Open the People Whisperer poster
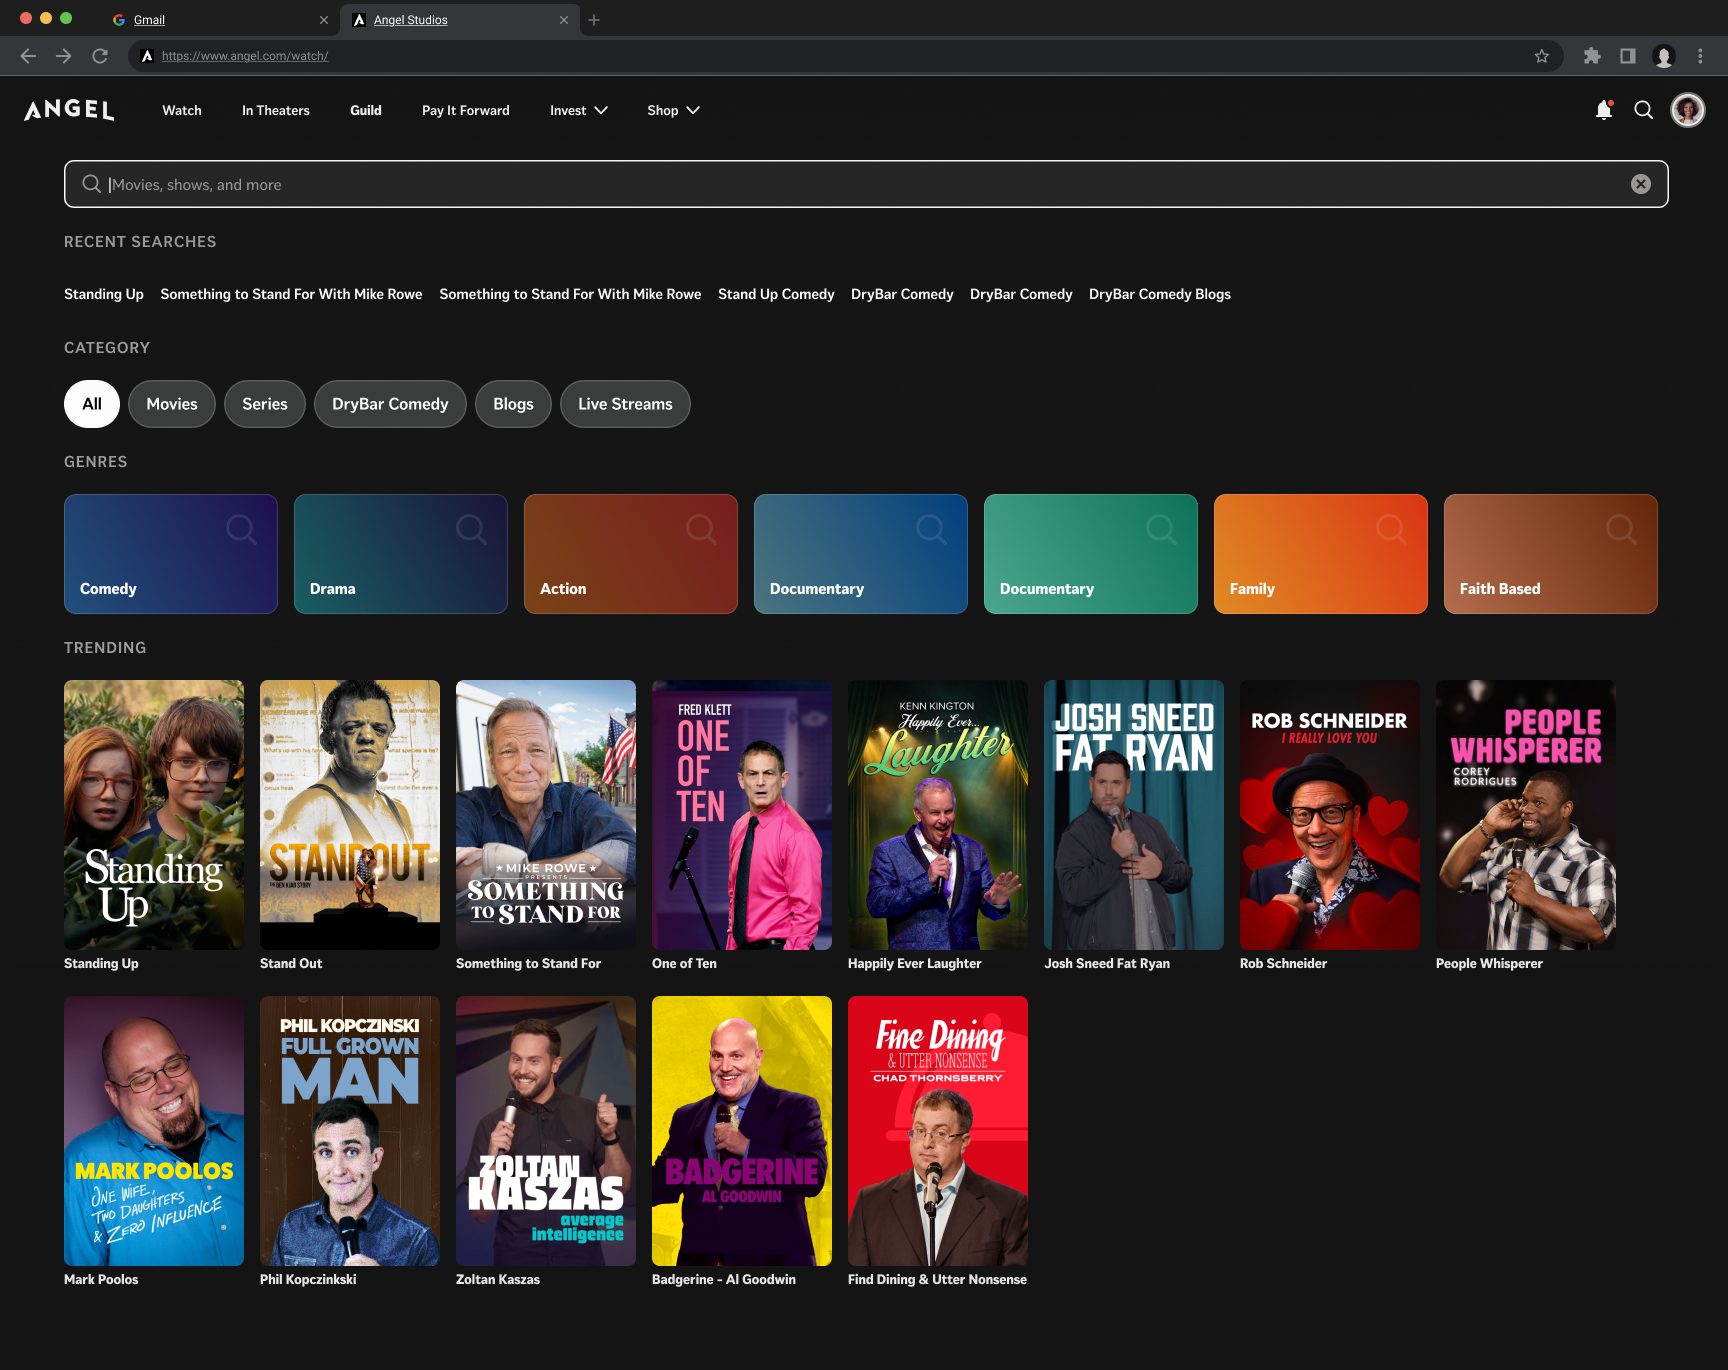This screenshot has height=1370, width=1728. pos(1526,815)
